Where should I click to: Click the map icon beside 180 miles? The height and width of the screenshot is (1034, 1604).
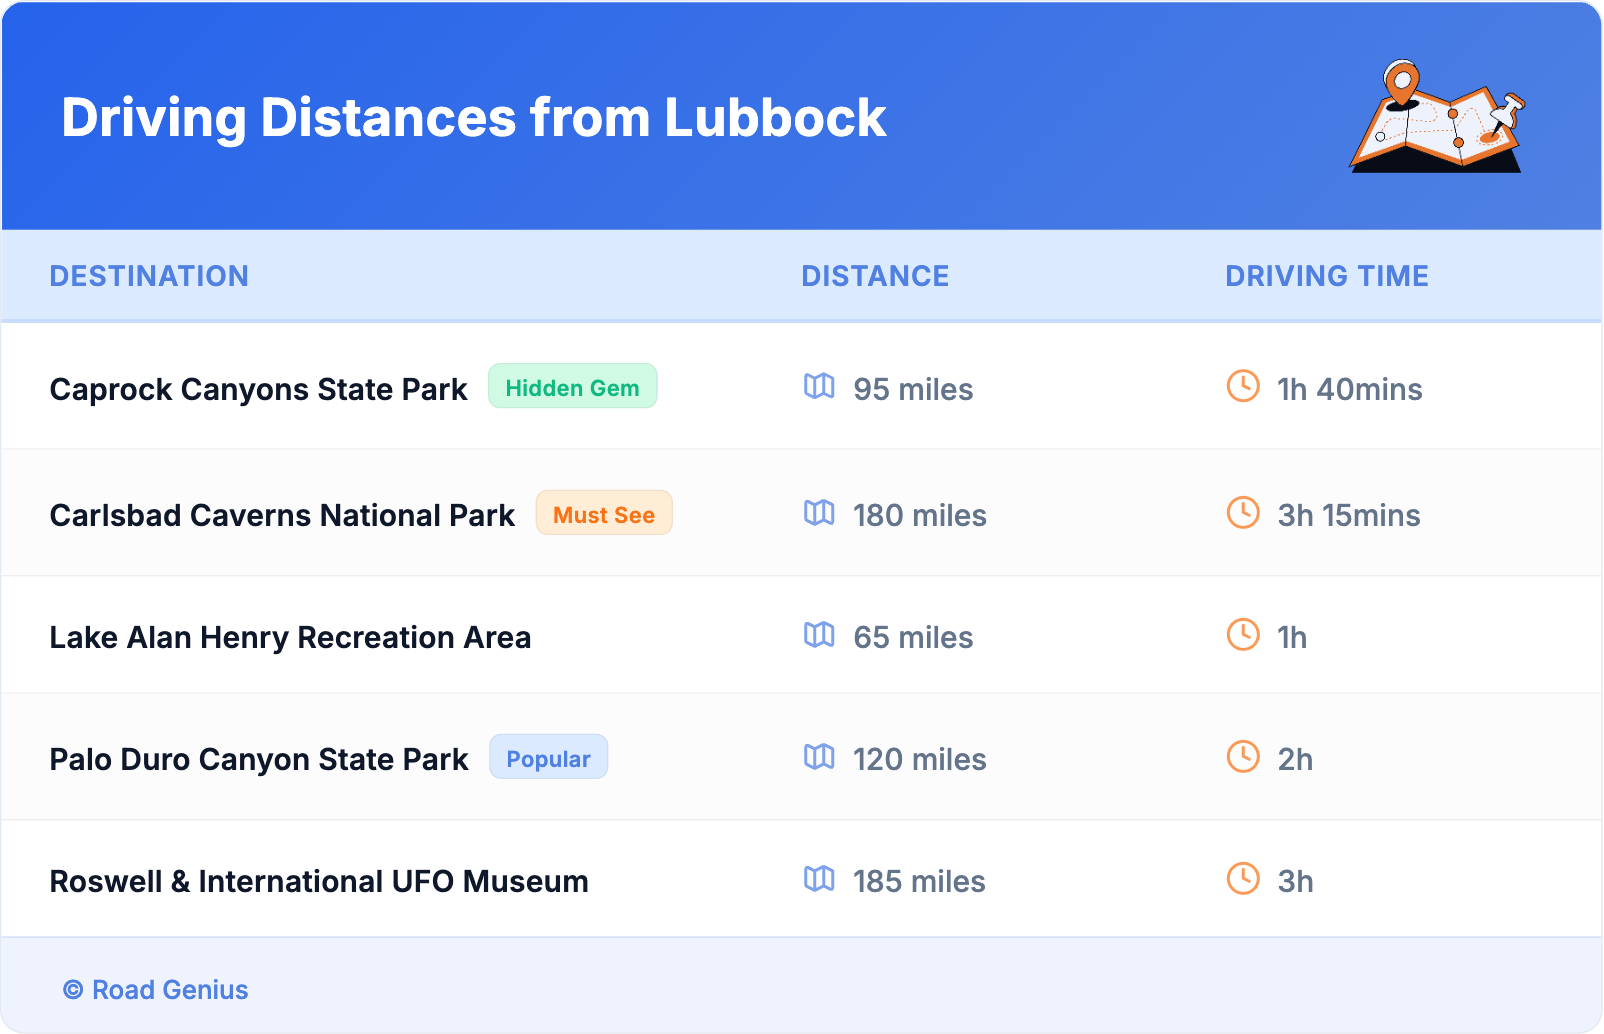[819, 513]
